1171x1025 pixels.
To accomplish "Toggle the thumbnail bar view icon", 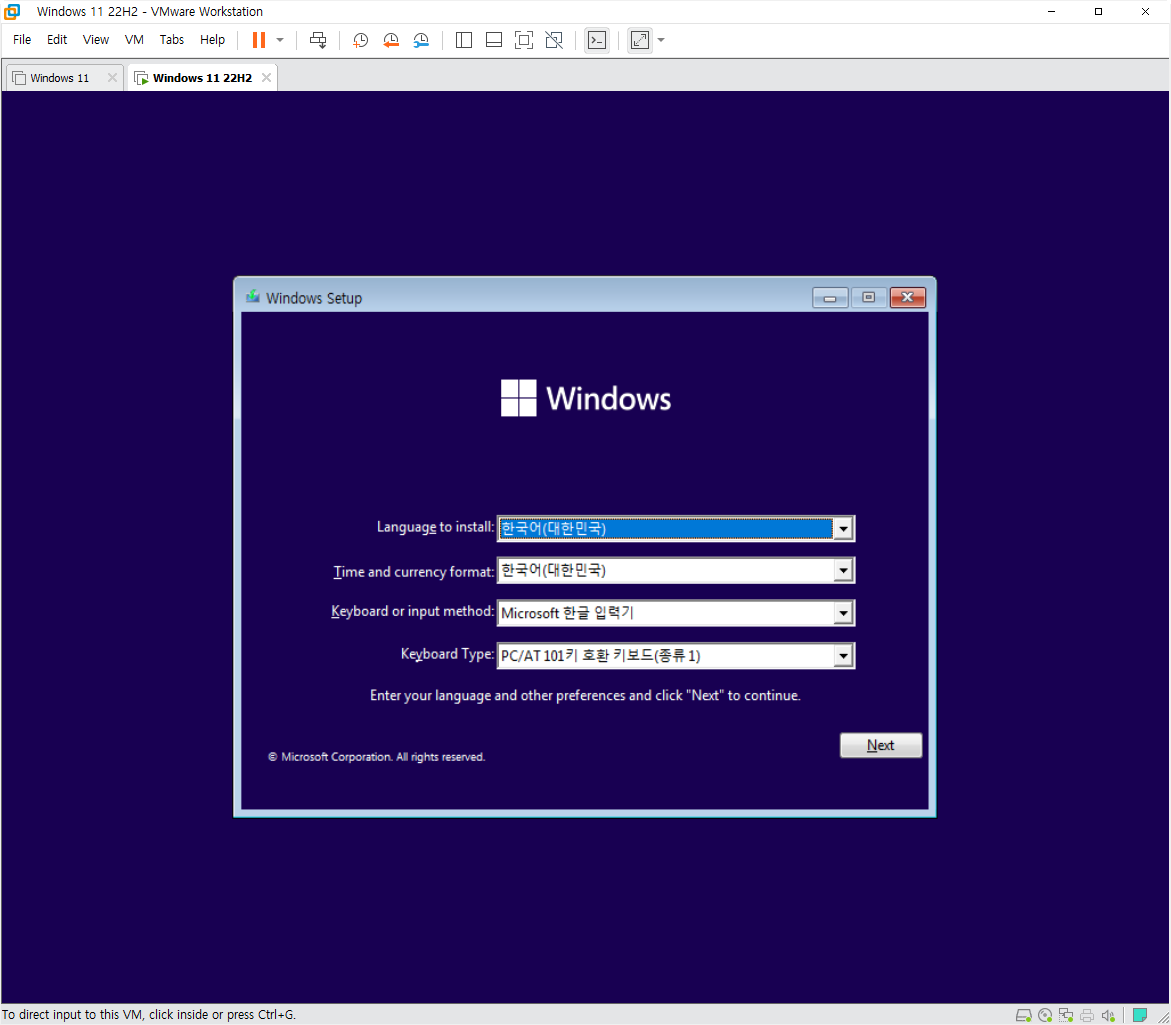I will pos(494,40).
